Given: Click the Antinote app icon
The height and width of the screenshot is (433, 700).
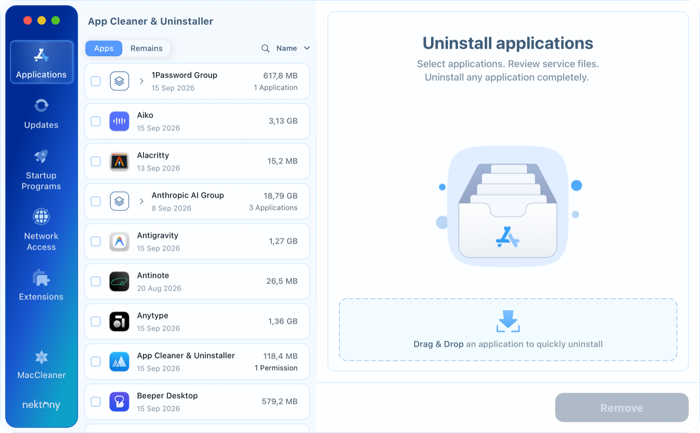Looking at the screenshot, I should click(119, 281).
